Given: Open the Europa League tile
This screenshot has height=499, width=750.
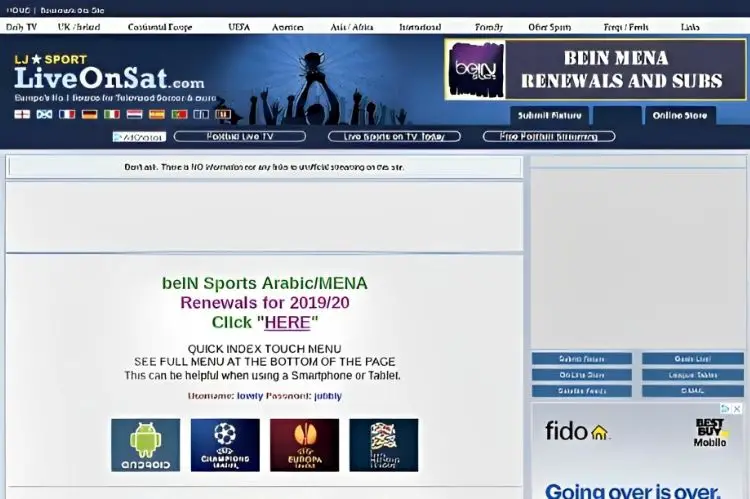Looking at the screenshot, I should [305, 445].
